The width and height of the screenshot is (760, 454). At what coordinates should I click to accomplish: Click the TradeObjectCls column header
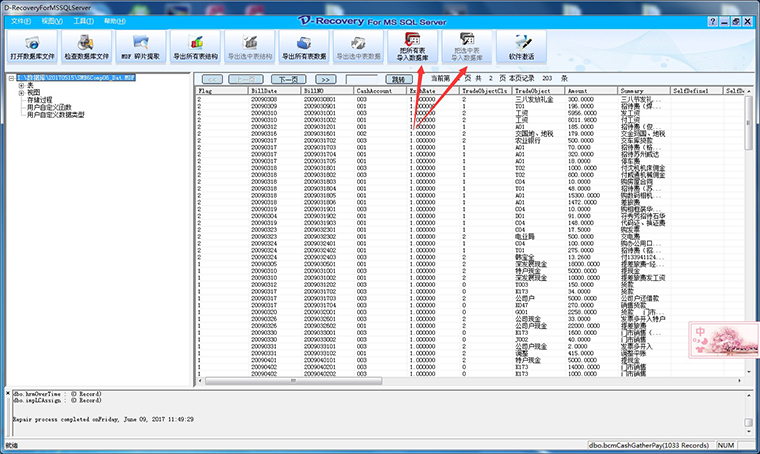click(486, 91)
